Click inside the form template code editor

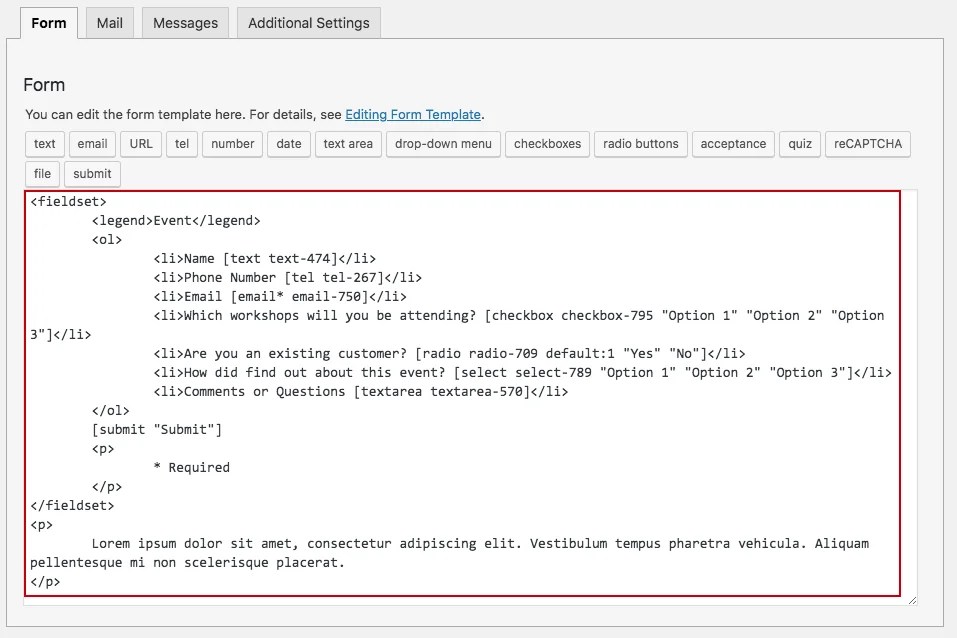pos(463,393)
